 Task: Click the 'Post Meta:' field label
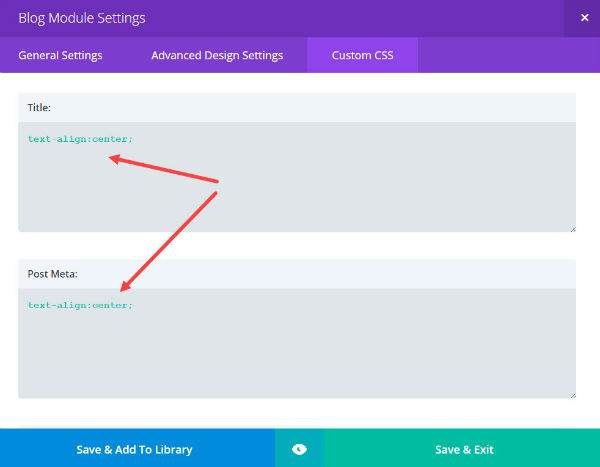(x=52, y=274)
